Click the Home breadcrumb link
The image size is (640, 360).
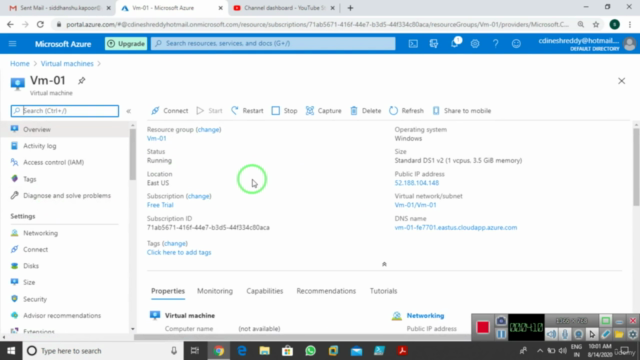20,64
